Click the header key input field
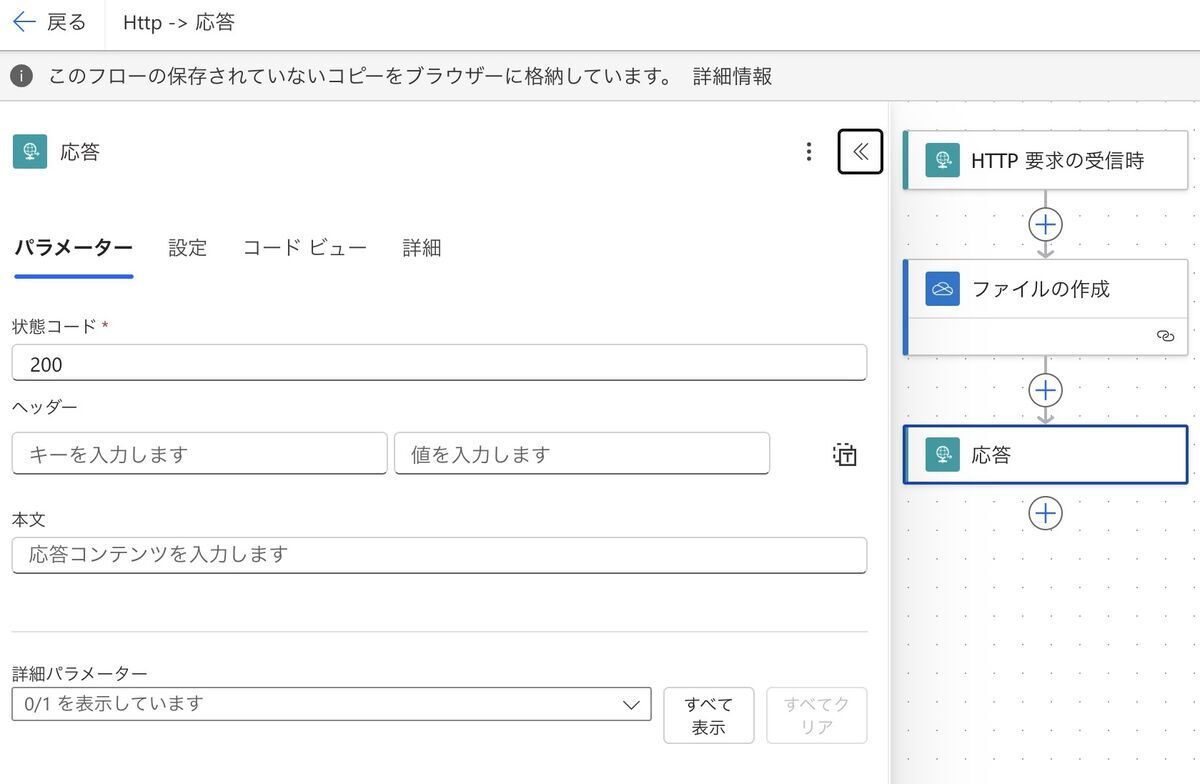The width and height of the screenshot is (1200, 784). click(199, 454)
